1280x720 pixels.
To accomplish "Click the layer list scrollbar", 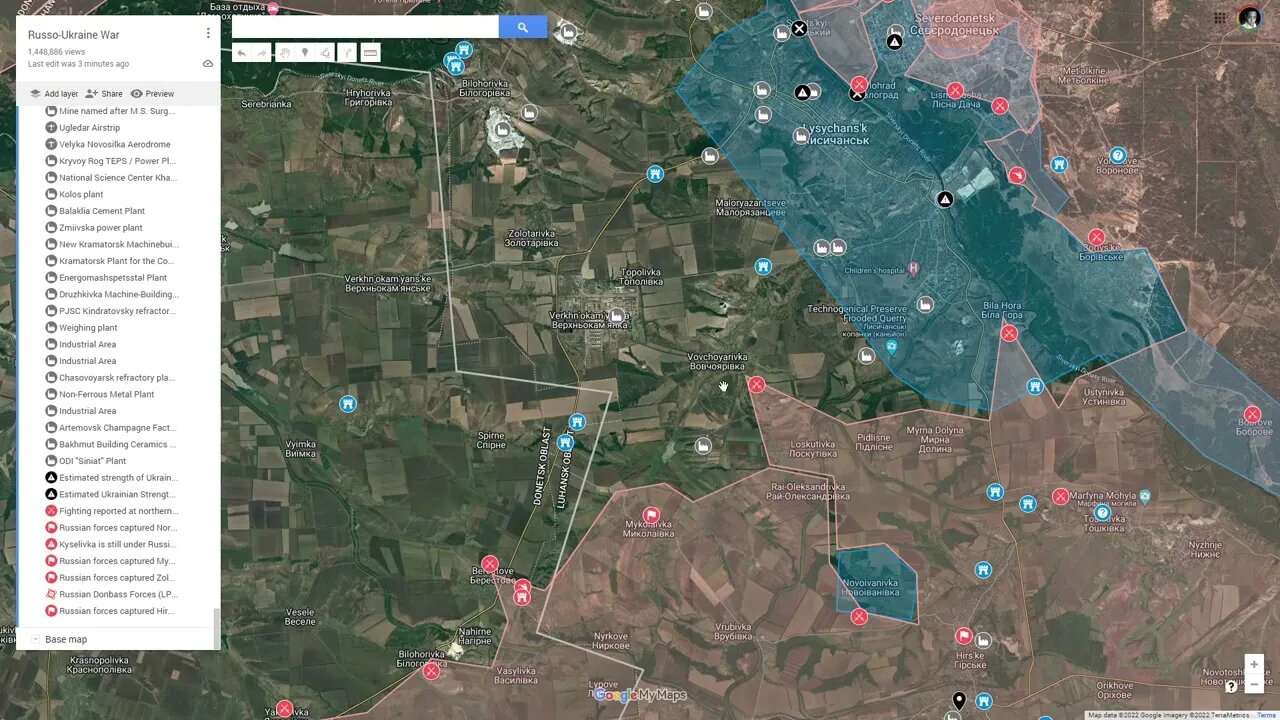I will point(217,628).
